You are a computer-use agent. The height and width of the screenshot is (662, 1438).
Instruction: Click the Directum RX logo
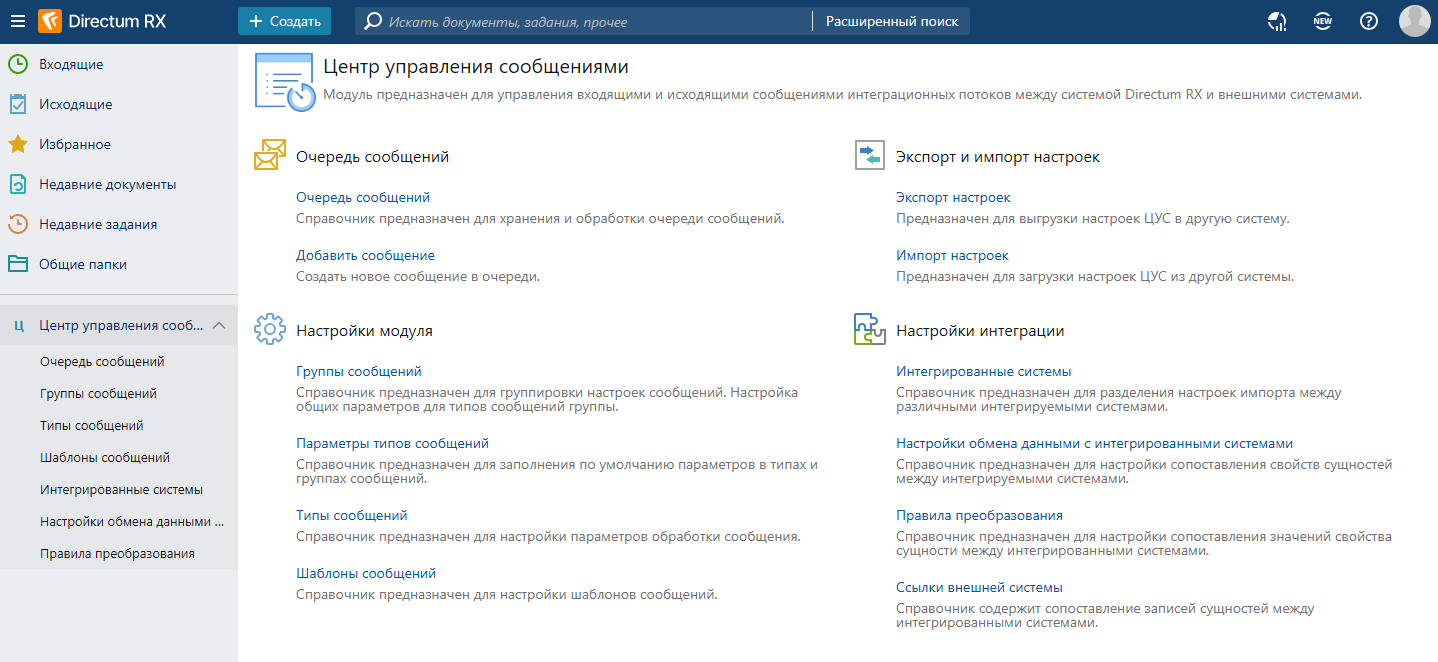point(102,21)
